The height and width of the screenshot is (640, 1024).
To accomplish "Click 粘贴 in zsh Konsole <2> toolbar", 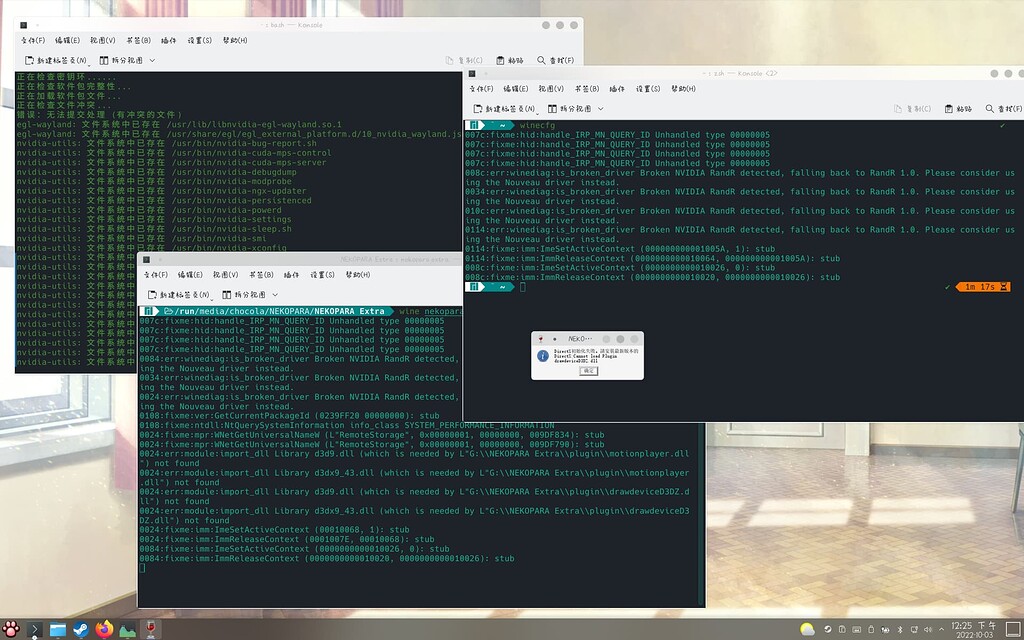I will pyautogui.click(x=958, y=108).
